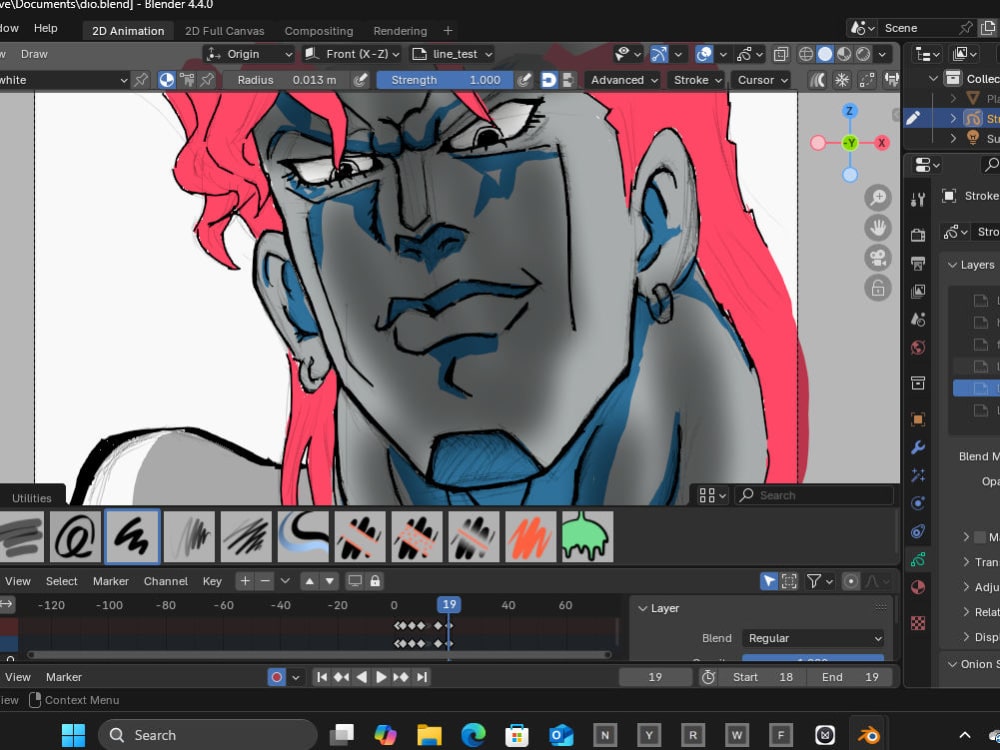
Task: Open the Modifiers wrench tab
Action: [x=918, y=447]
